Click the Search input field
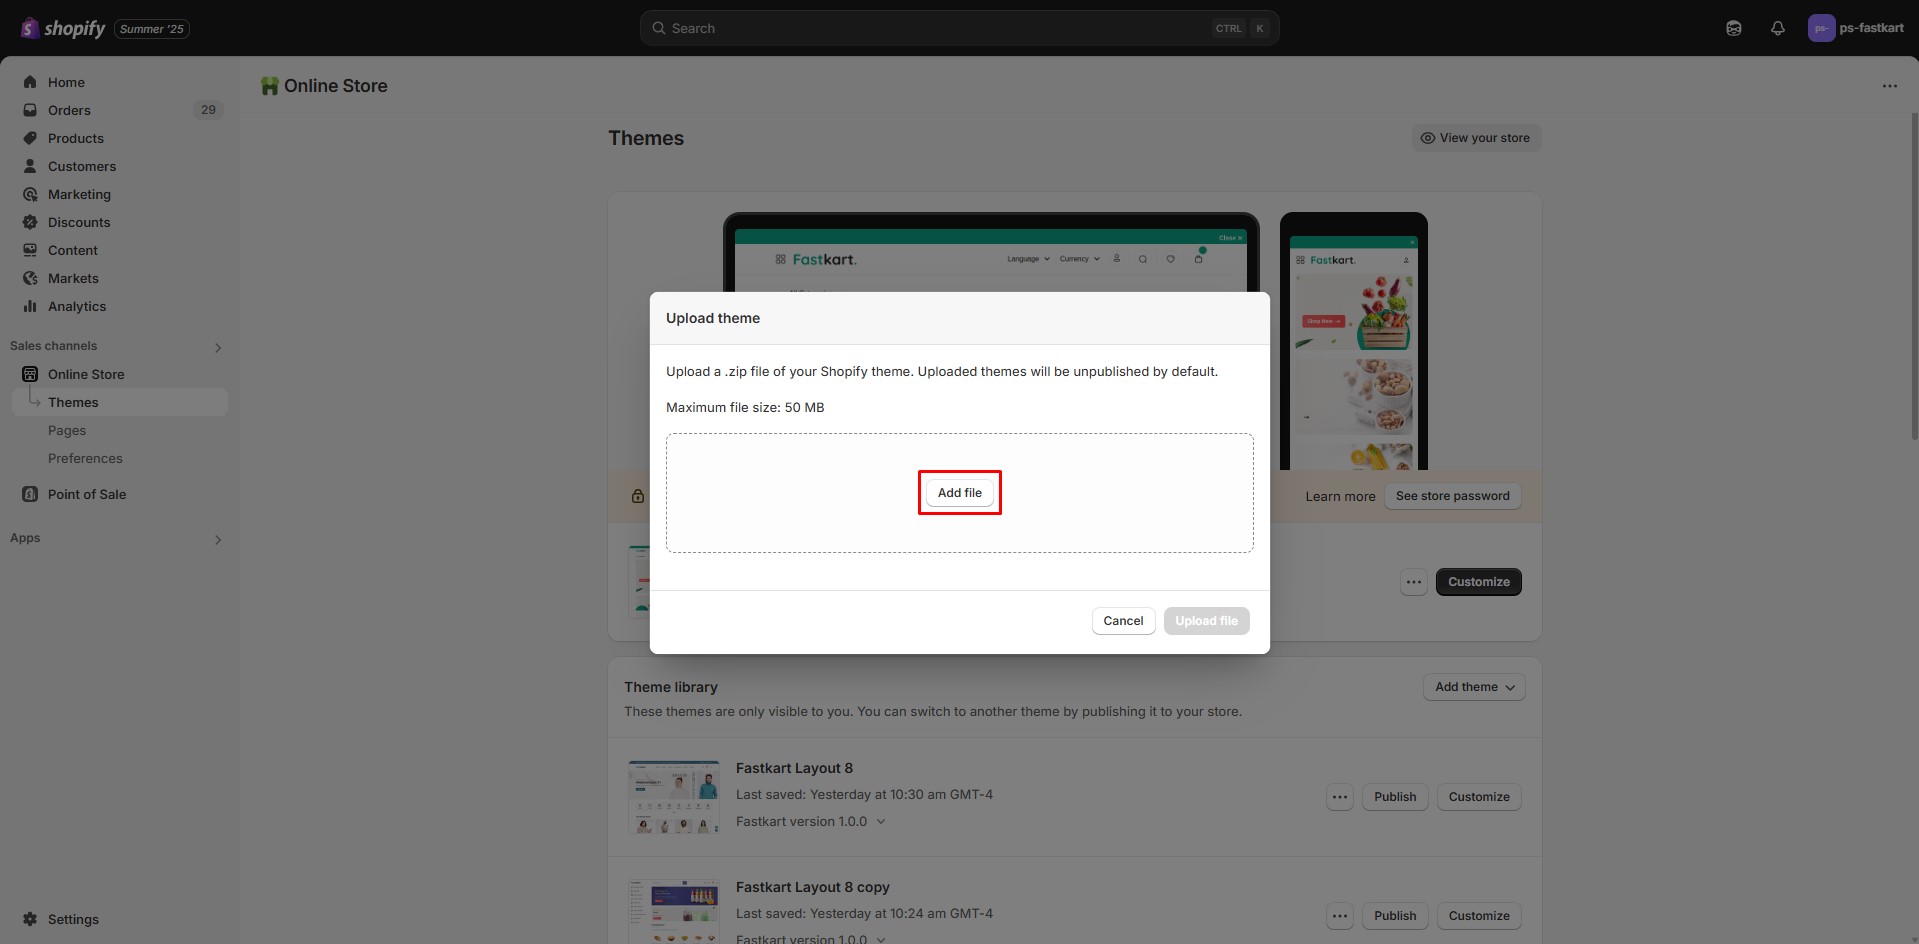 coord(960,28)
